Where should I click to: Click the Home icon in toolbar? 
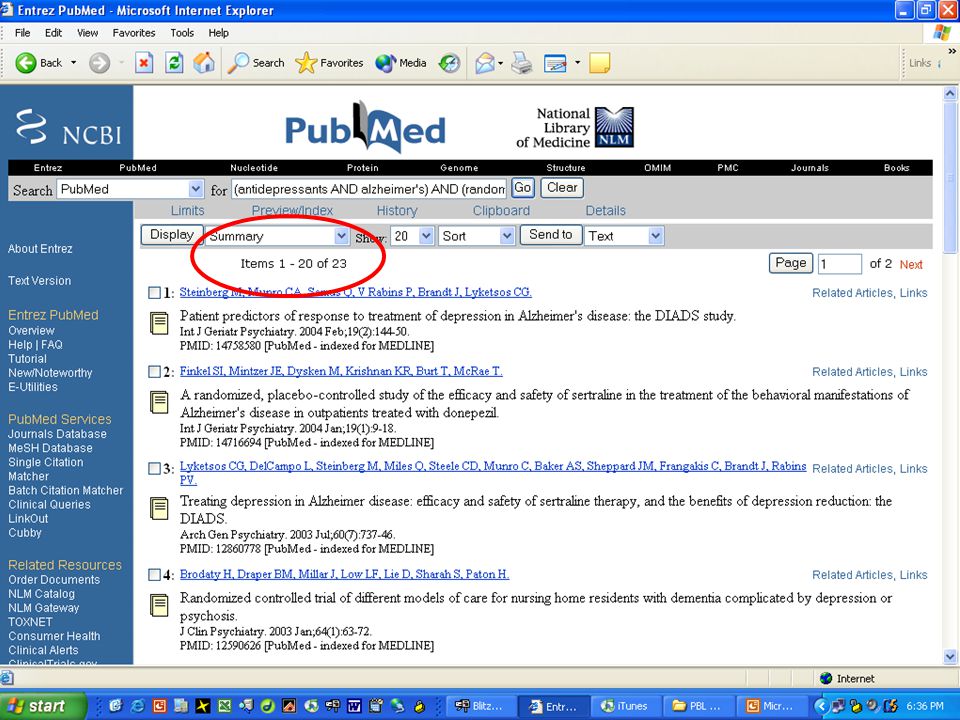pyautogui.click(x=204, y=62)
